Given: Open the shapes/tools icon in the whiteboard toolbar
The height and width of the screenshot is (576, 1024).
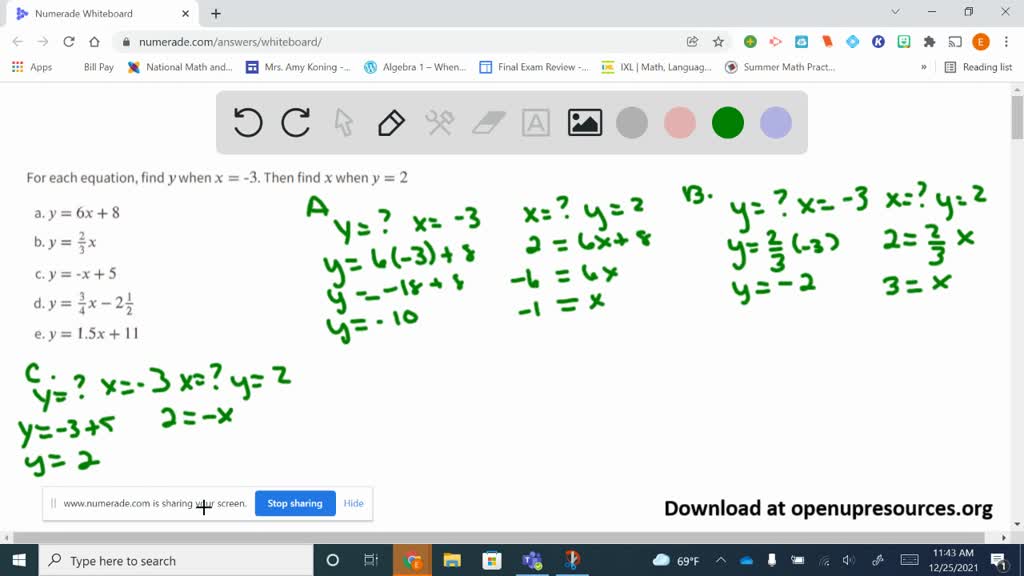Looking at the screenshot, I should (x=437, y=122).
